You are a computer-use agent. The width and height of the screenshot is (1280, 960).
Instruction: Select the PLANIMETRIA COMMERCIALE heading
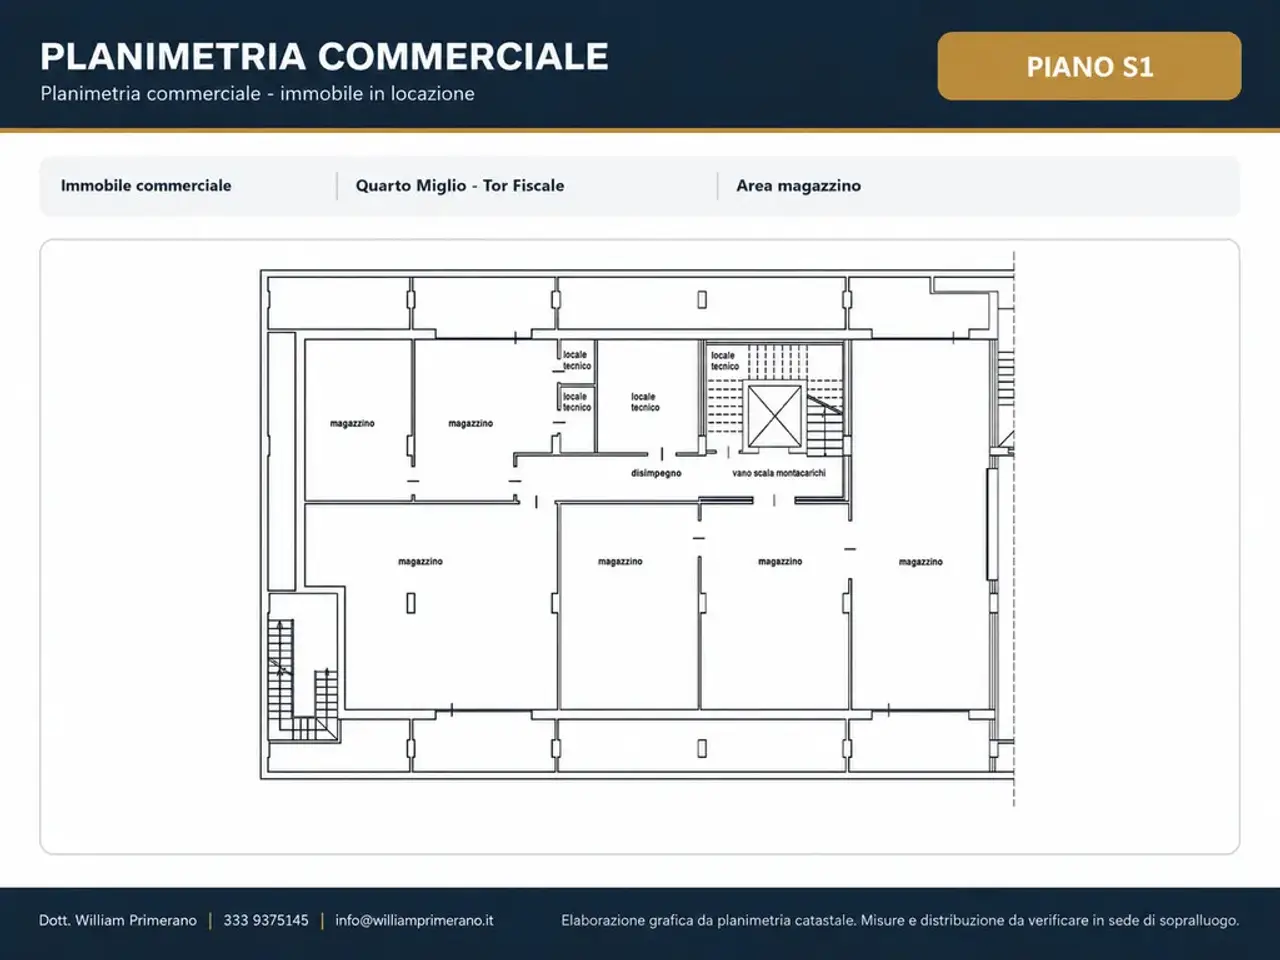pos(324,56)
